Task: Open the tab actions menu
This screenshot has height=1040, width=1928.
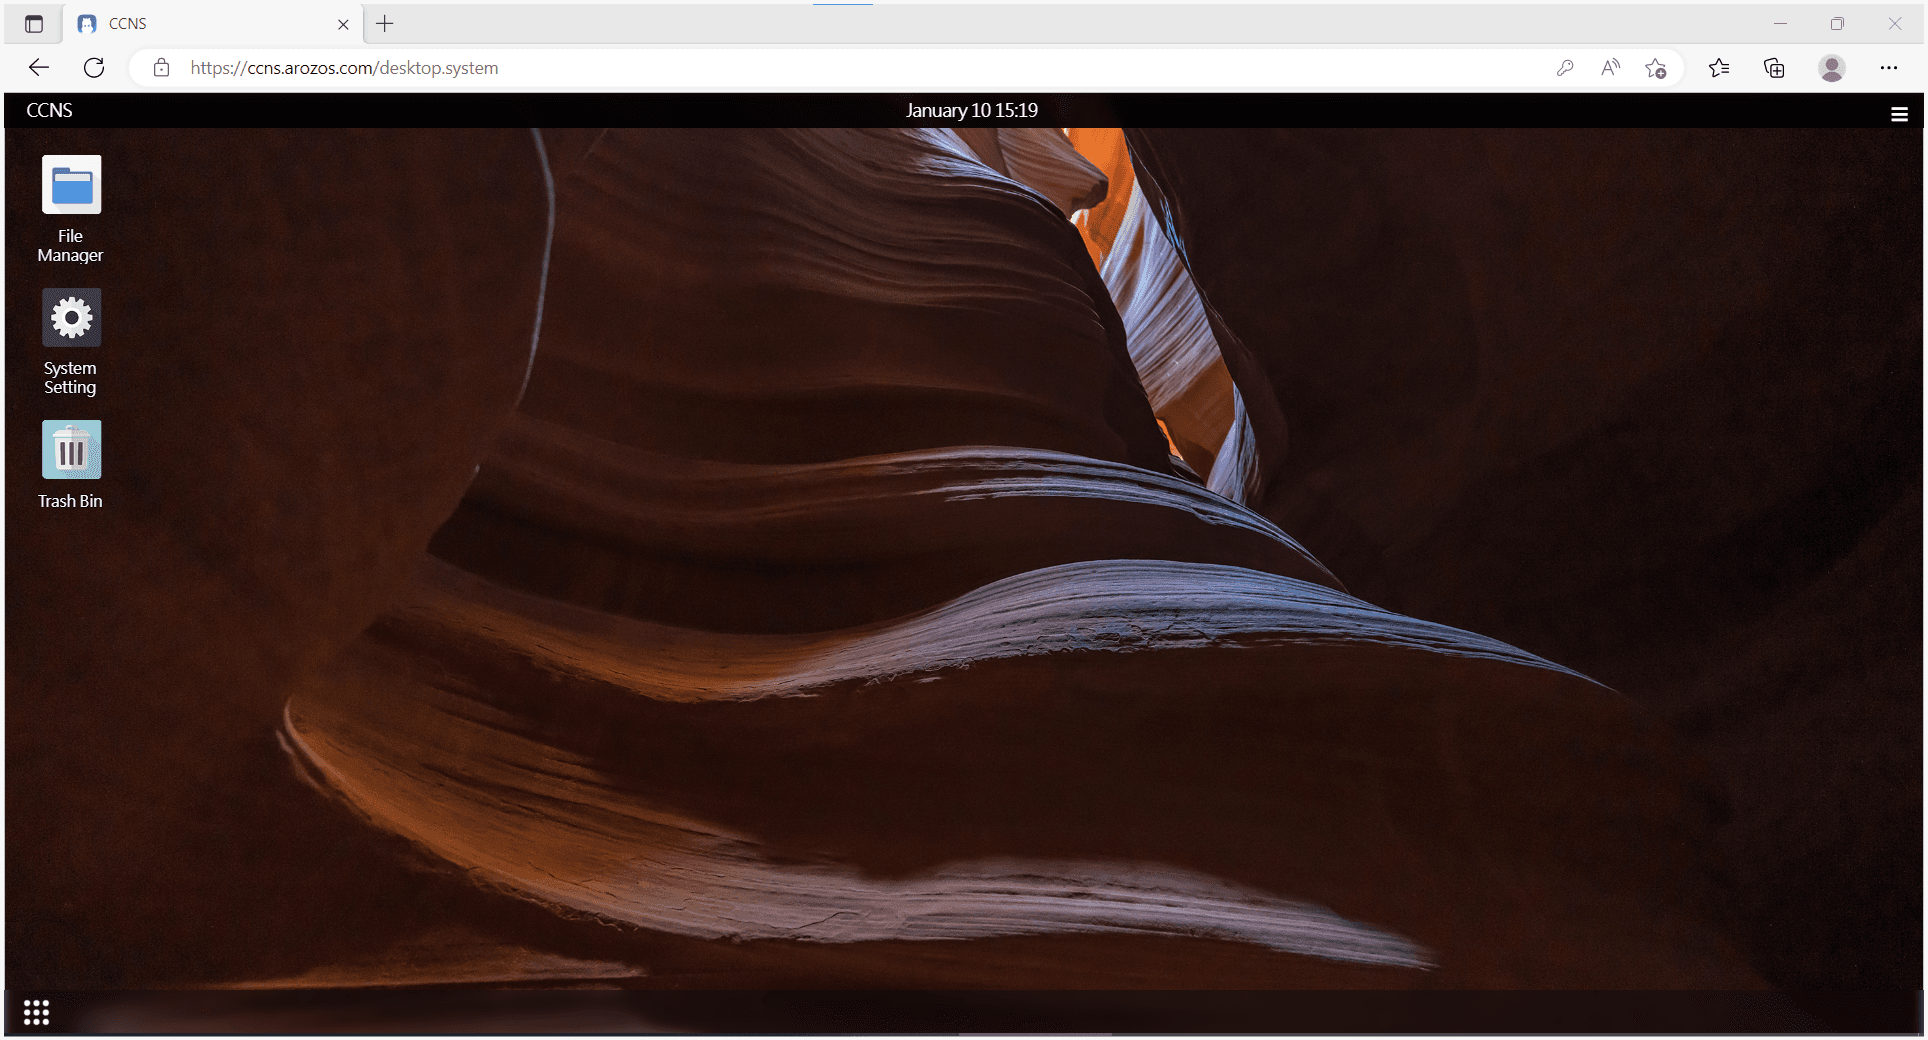Action: [34, 23]
